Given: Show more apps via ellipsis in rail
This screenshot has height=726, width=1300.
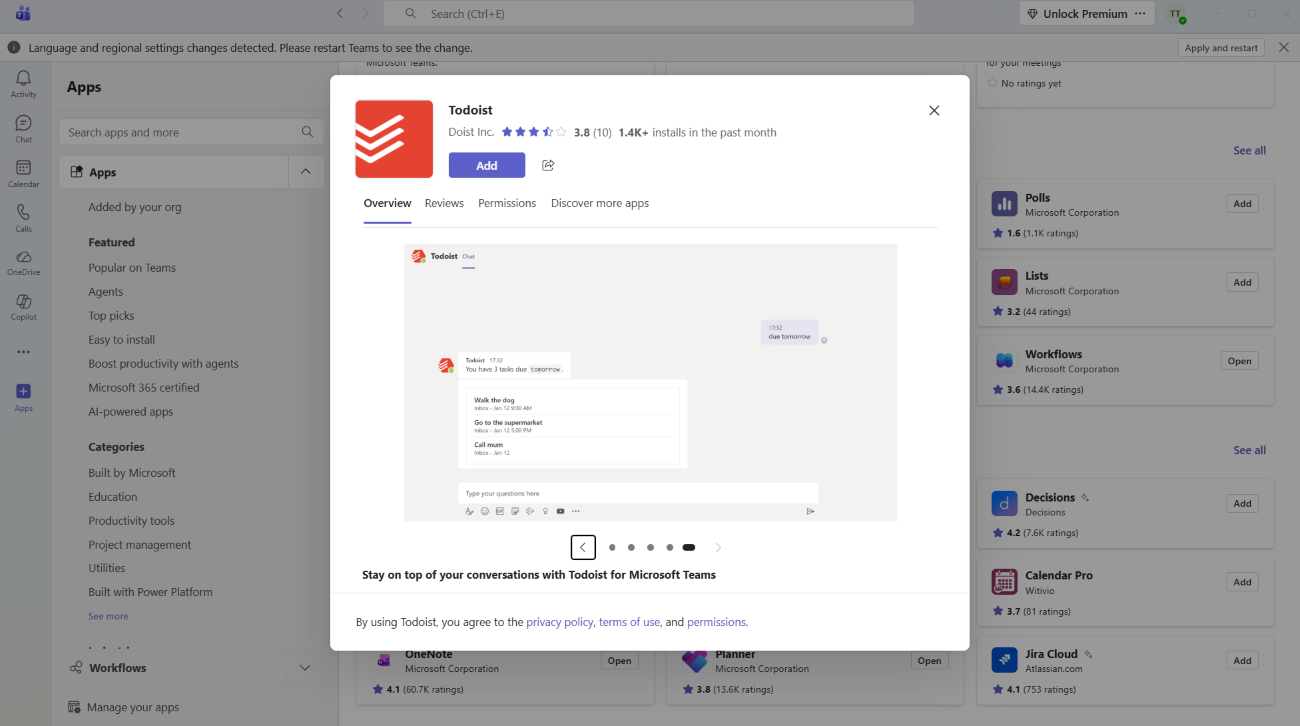Looking at the screenshot, I should click(23, 352).
